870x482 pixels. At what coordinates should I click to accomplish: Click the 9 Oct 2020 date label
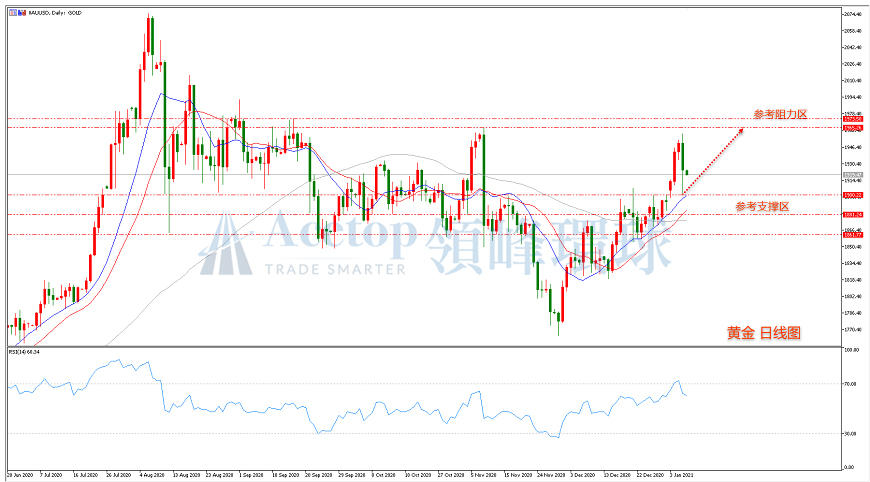coord(384,475)
